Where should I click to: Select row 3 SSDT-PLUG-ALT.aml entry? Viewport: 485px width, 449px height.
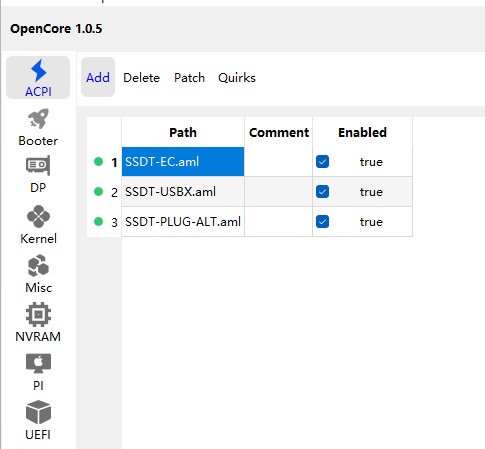tap(183, 222)
